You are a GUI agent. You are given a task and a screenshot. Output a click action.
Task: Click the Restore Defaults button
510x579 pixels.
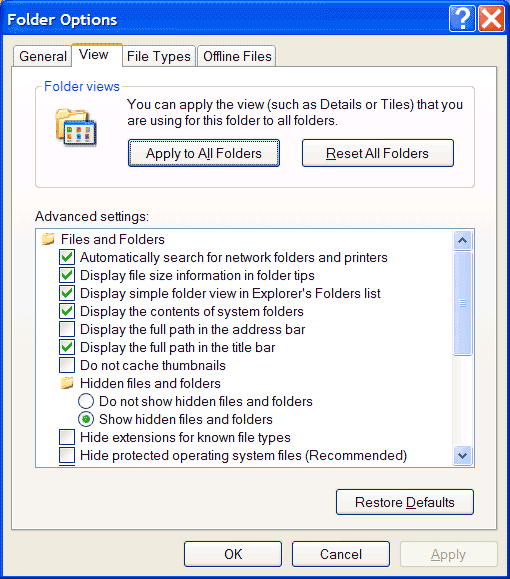coord(405,502)
